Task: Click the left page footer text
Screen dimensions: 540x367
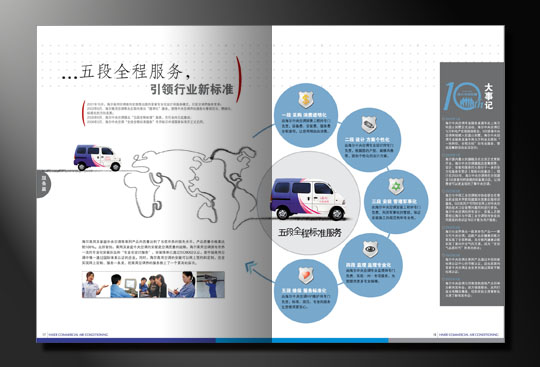Action: [x=75, y=334]
